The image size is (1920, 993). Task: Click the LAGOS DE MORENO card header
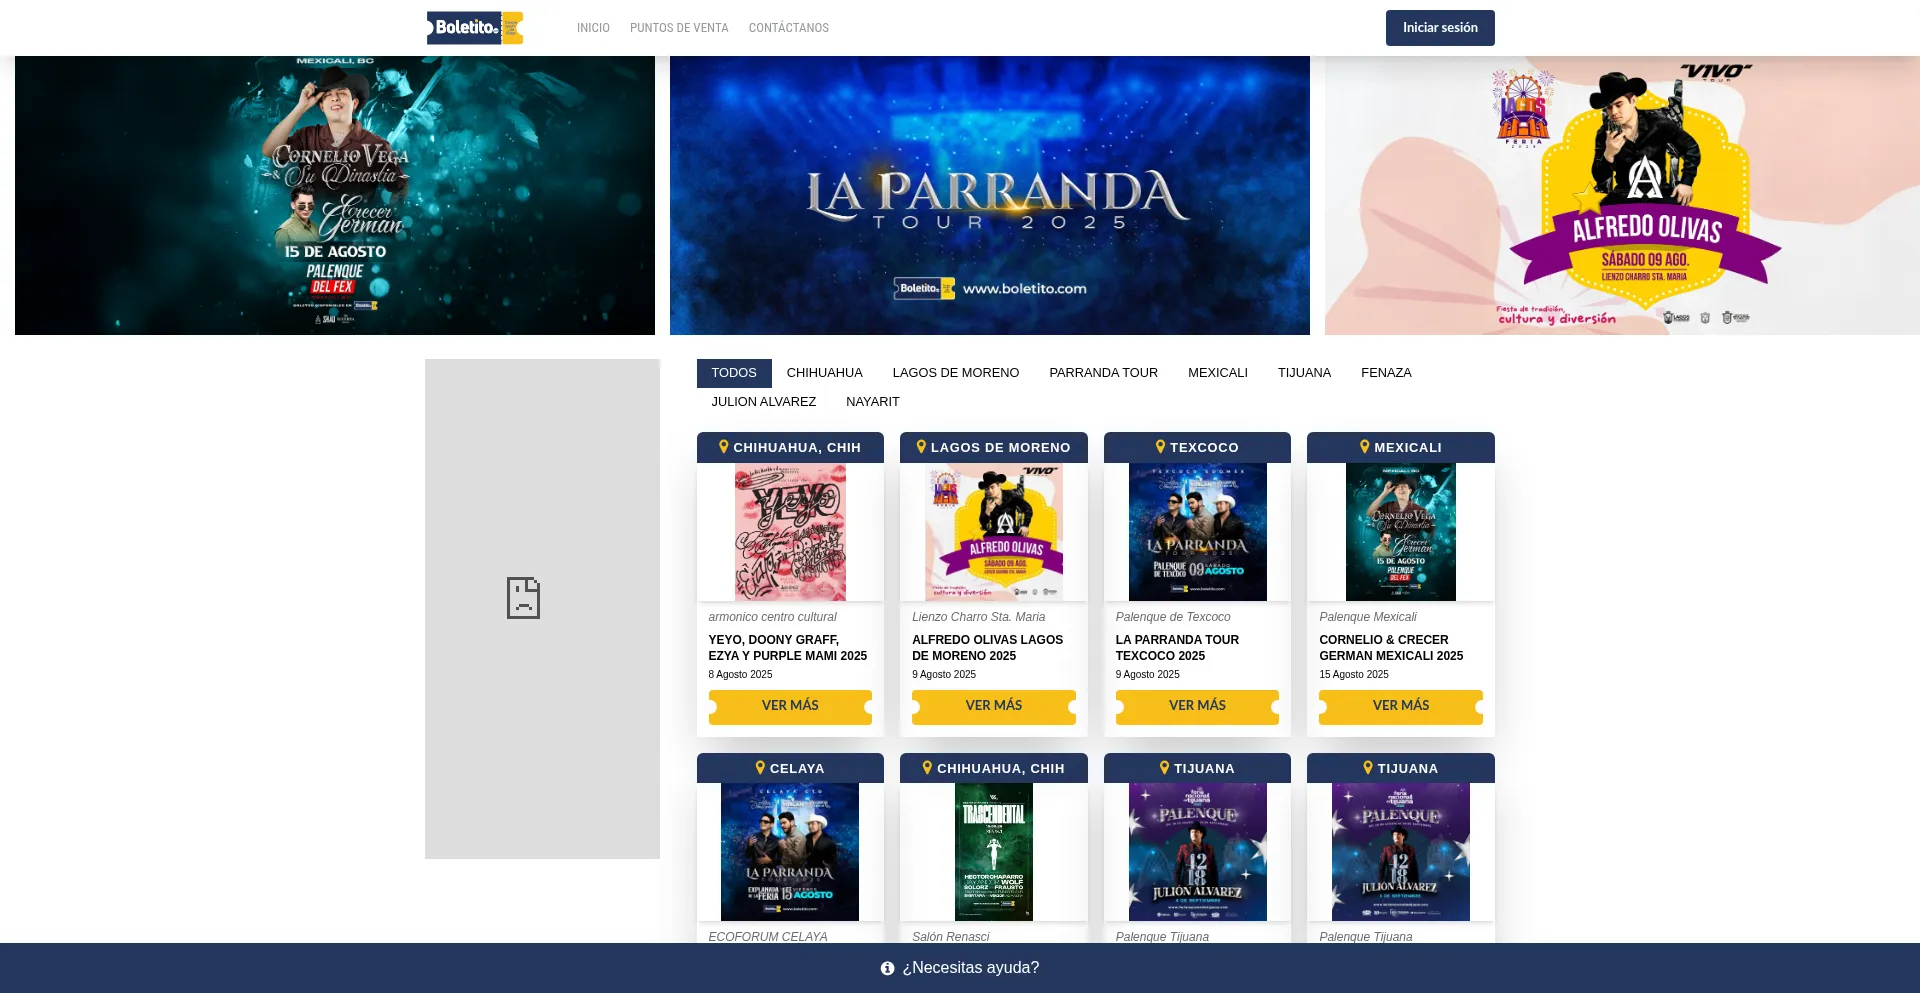994,447
